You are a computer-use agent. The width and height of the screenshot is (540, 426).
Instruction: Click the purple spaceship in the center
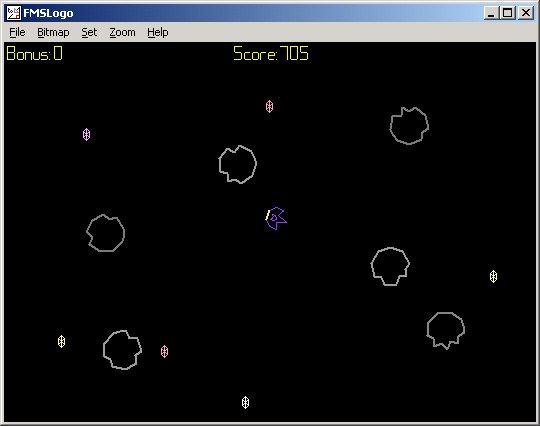276,218
